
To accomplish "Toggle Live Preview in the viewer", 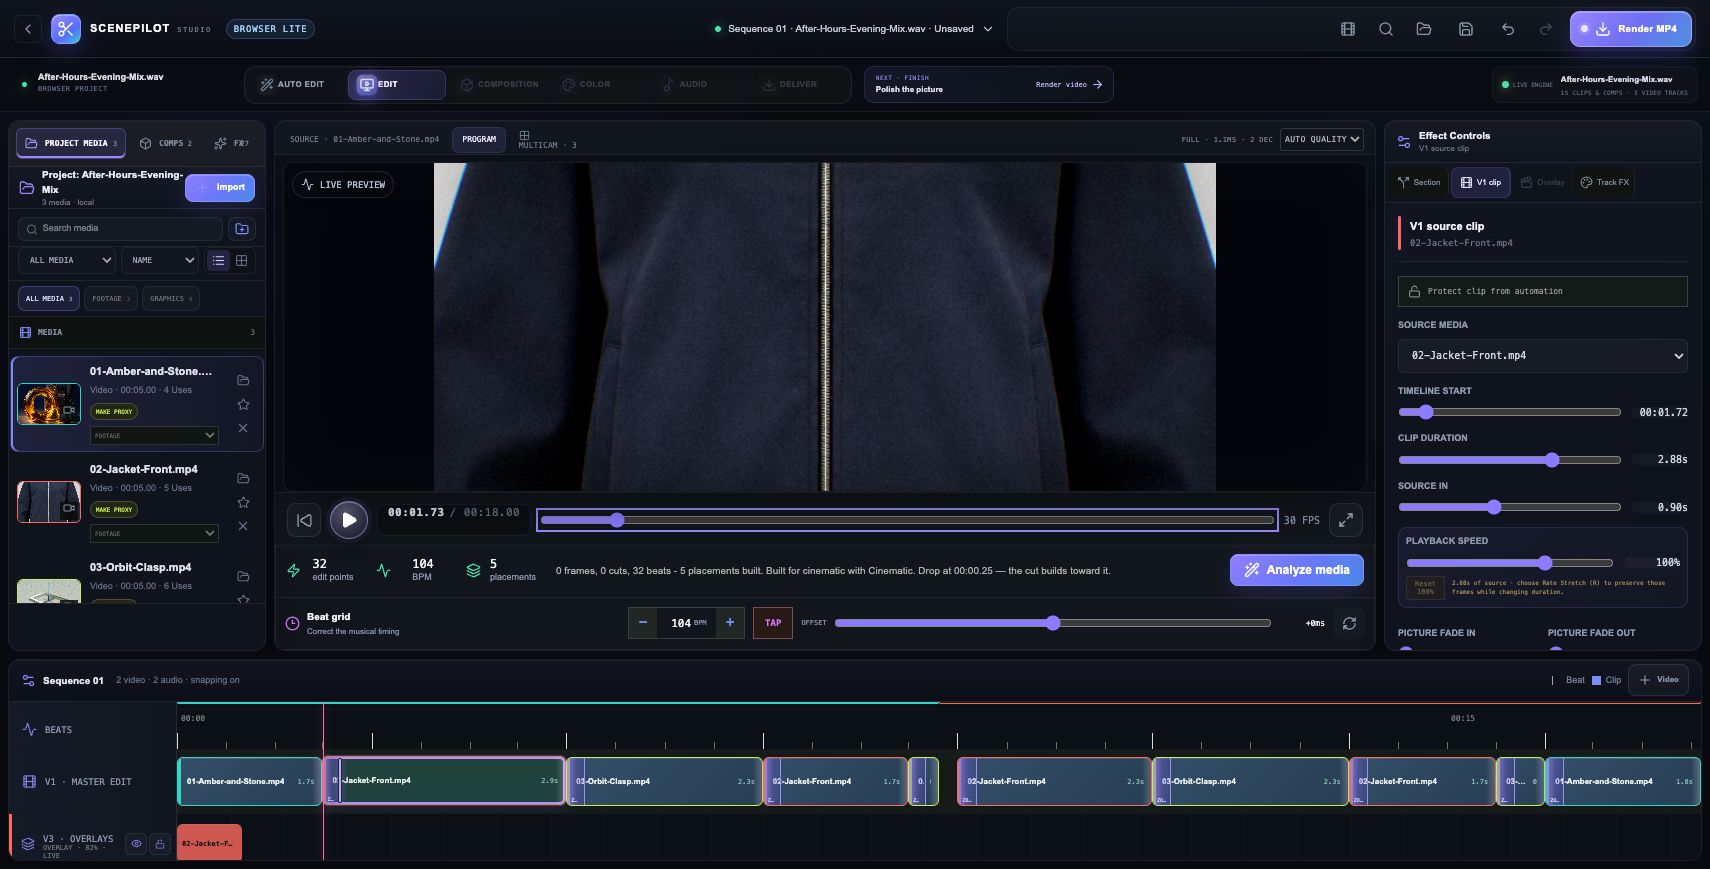I will 342,185.
